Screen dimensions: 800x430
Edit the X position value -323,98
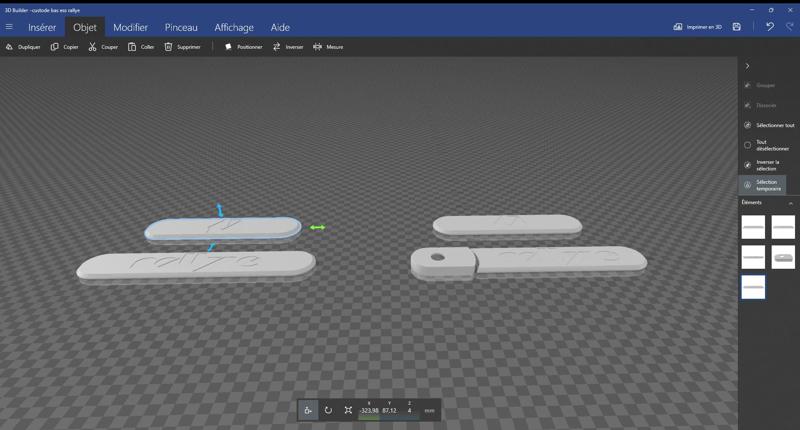(x=369, y=410)
